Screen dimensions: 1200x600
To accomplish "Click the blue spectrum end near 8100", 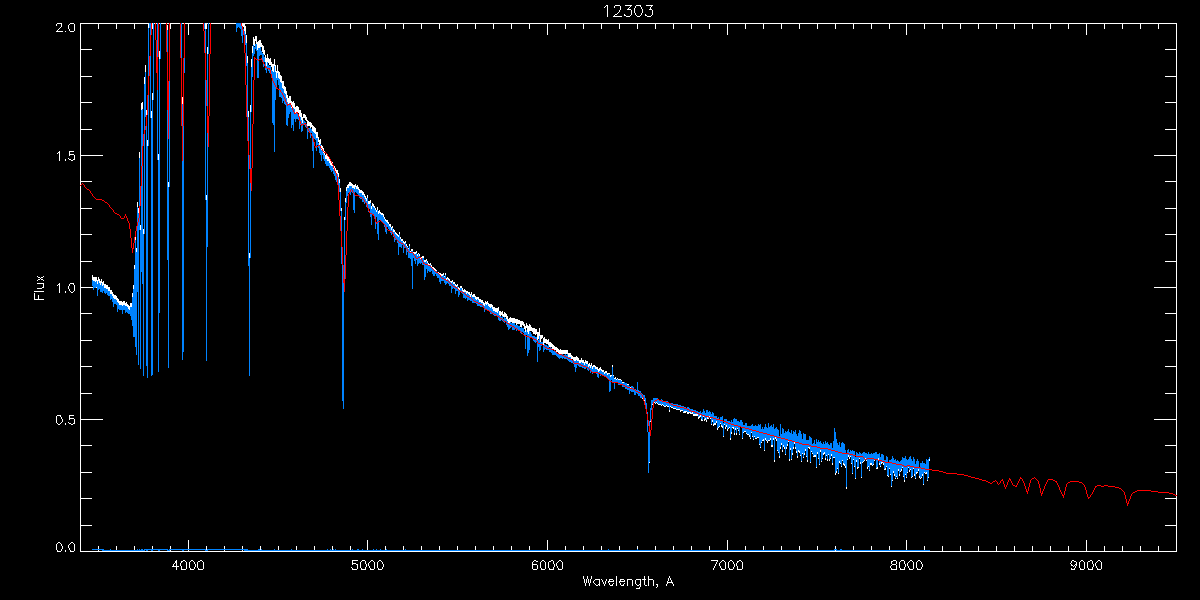I will [929, 467].
